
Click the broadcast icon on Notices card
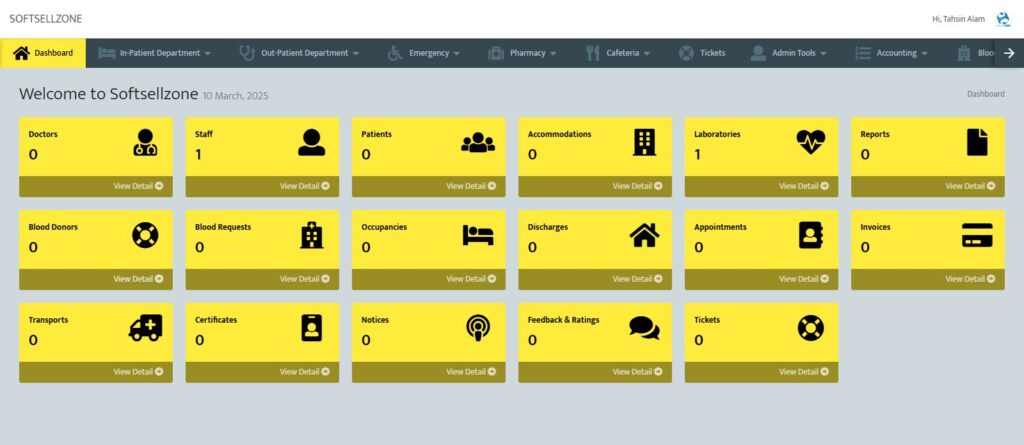coord(478,328)
